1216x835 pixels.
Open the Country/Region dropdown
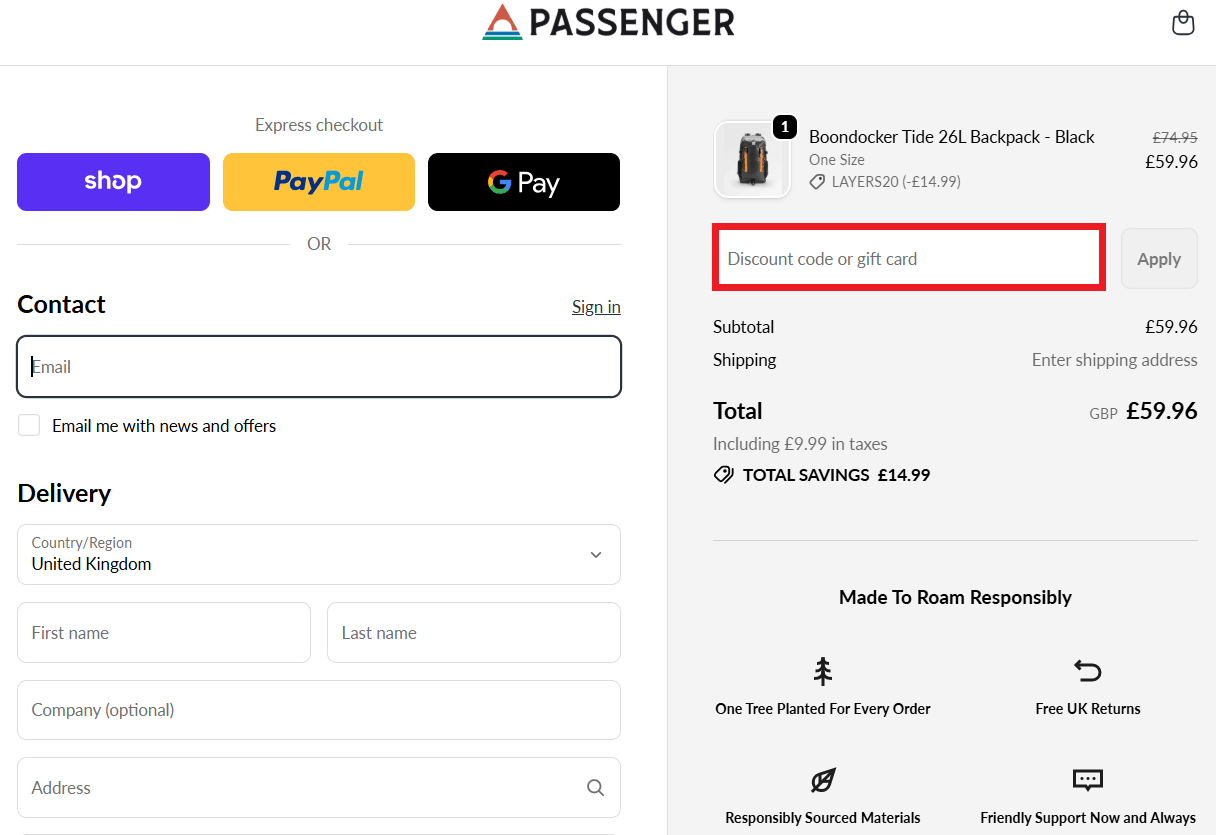(x=318, y=554)
